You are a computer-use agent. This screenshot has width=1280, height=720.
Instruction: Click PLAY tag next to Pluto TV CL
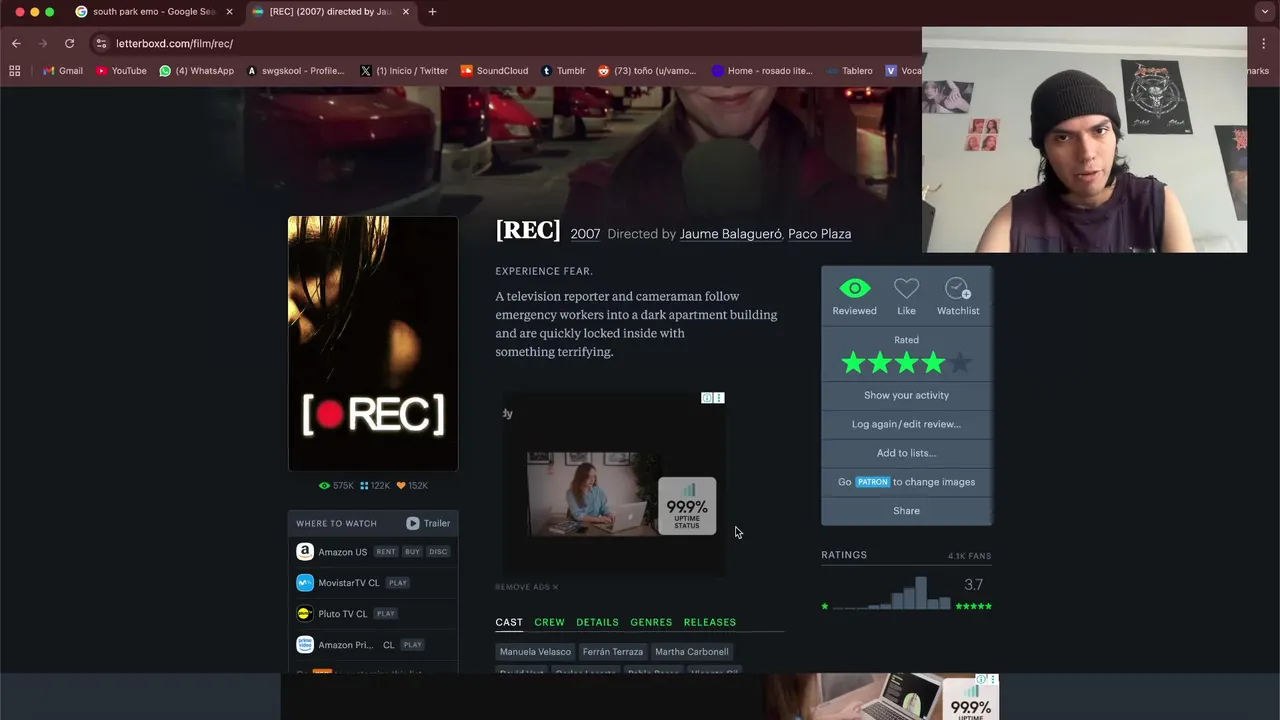386,614
